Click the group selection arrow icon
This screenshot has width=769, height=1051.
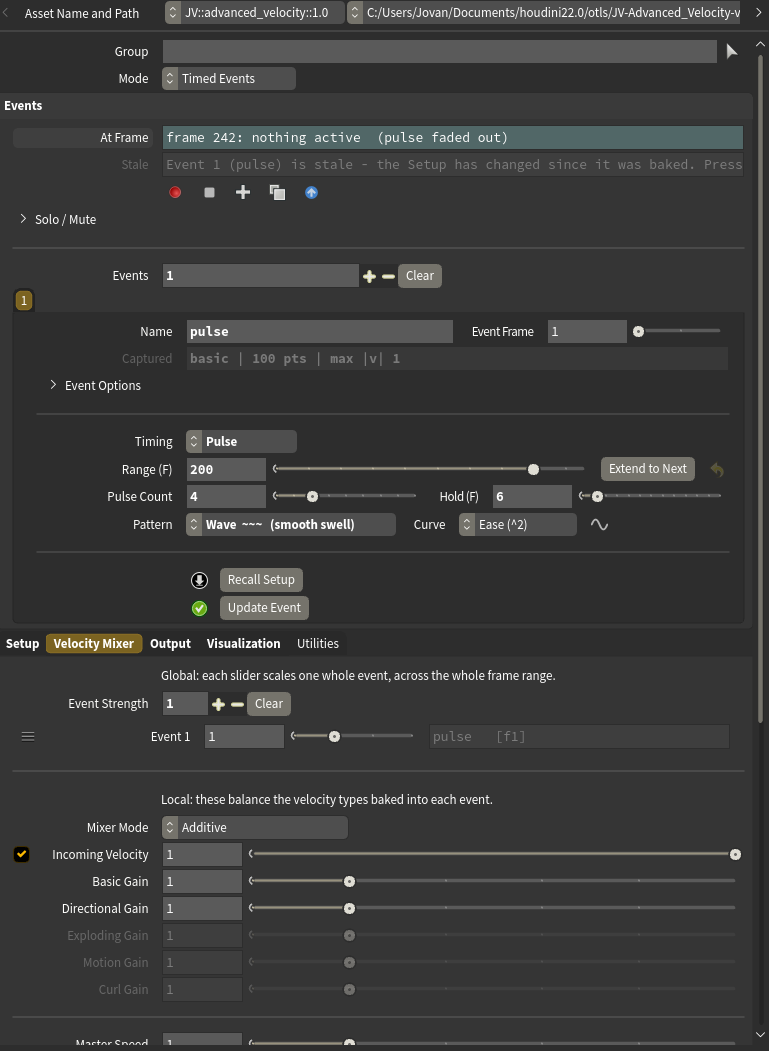[732, 52]
